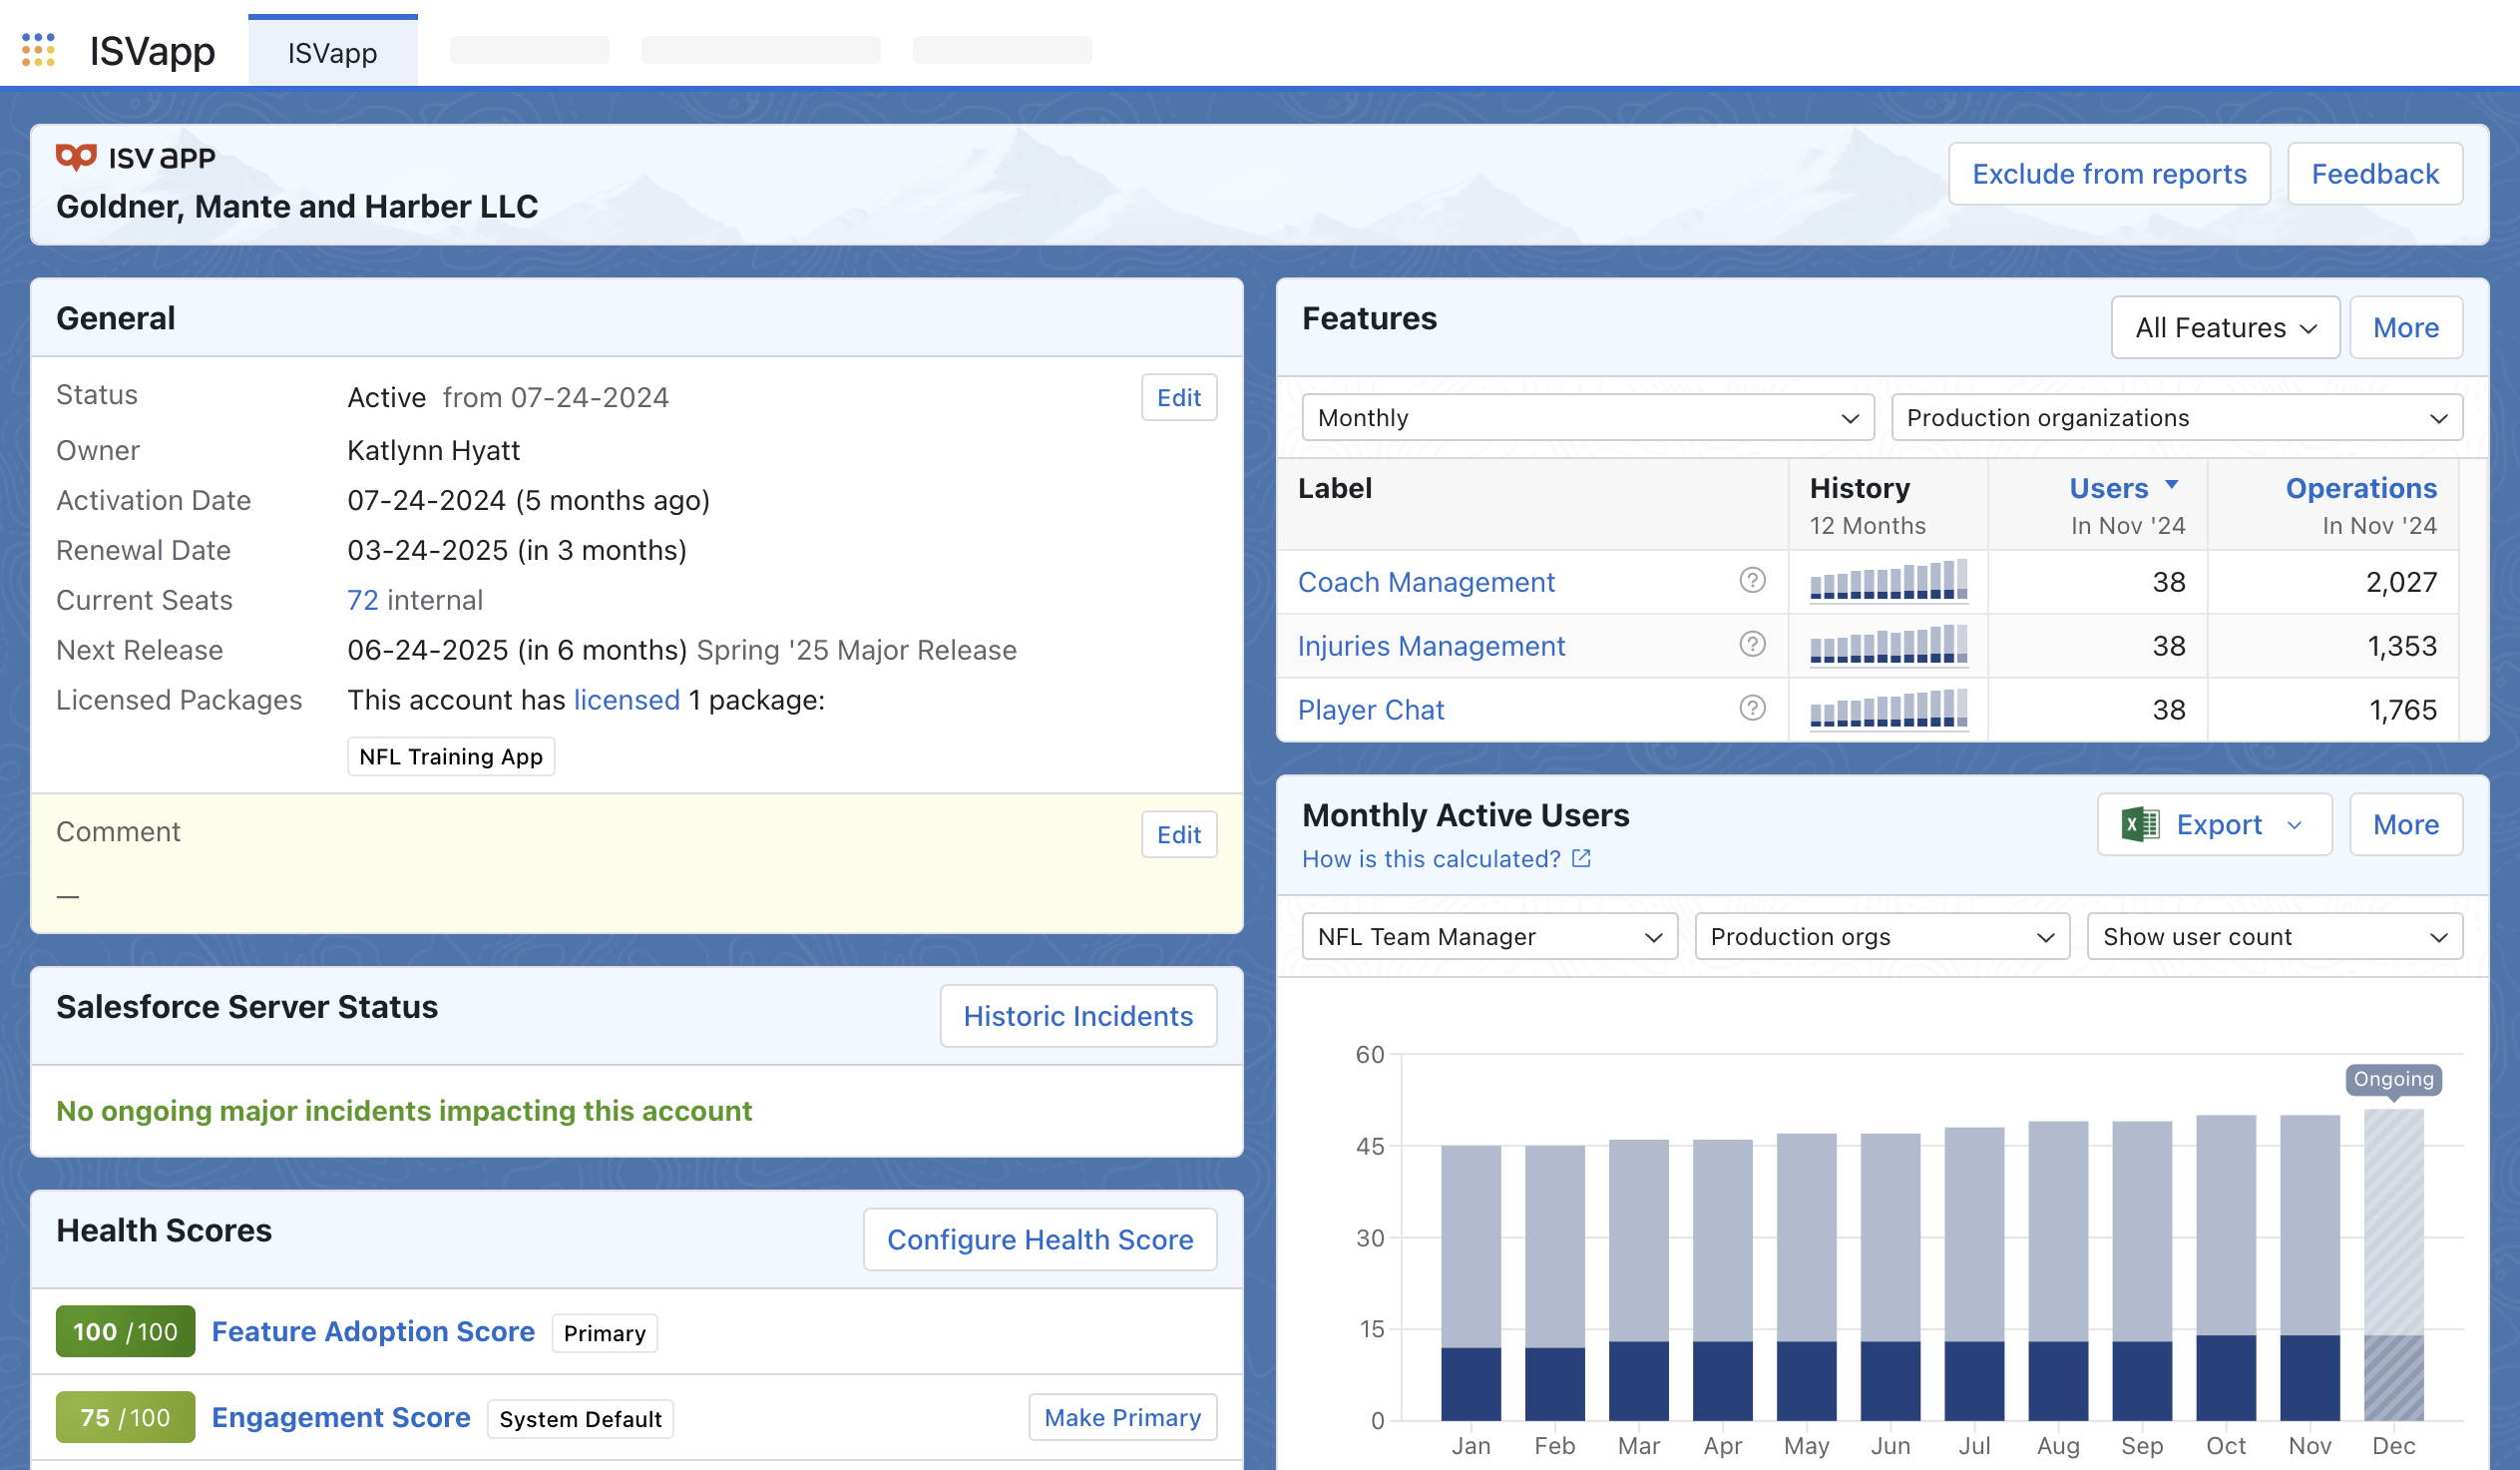Click Player Chat history sparkline
2520x1470 pixels.
[1888, 709]
